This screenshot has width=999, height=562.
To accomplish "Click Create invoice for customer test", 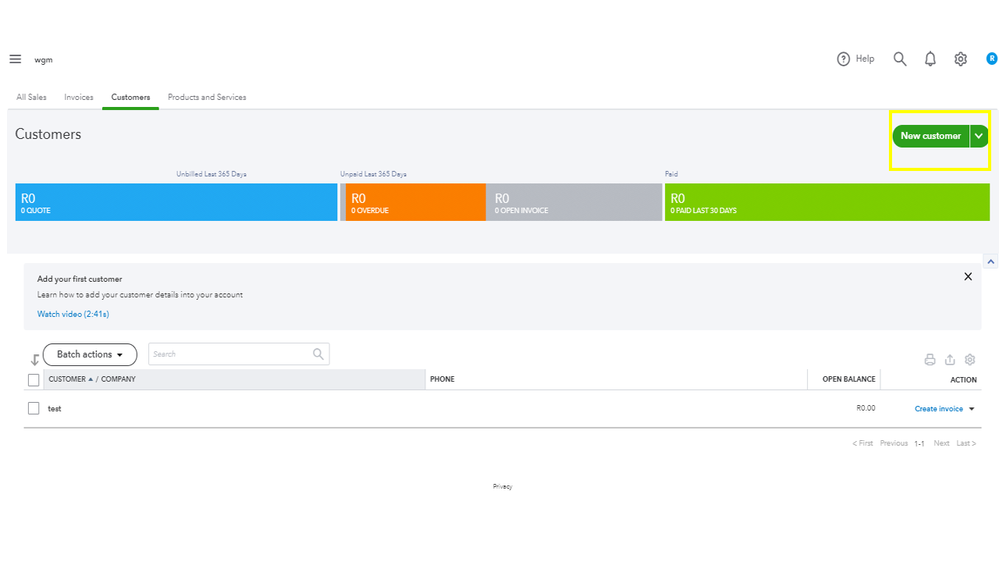I will coord(938,409).
